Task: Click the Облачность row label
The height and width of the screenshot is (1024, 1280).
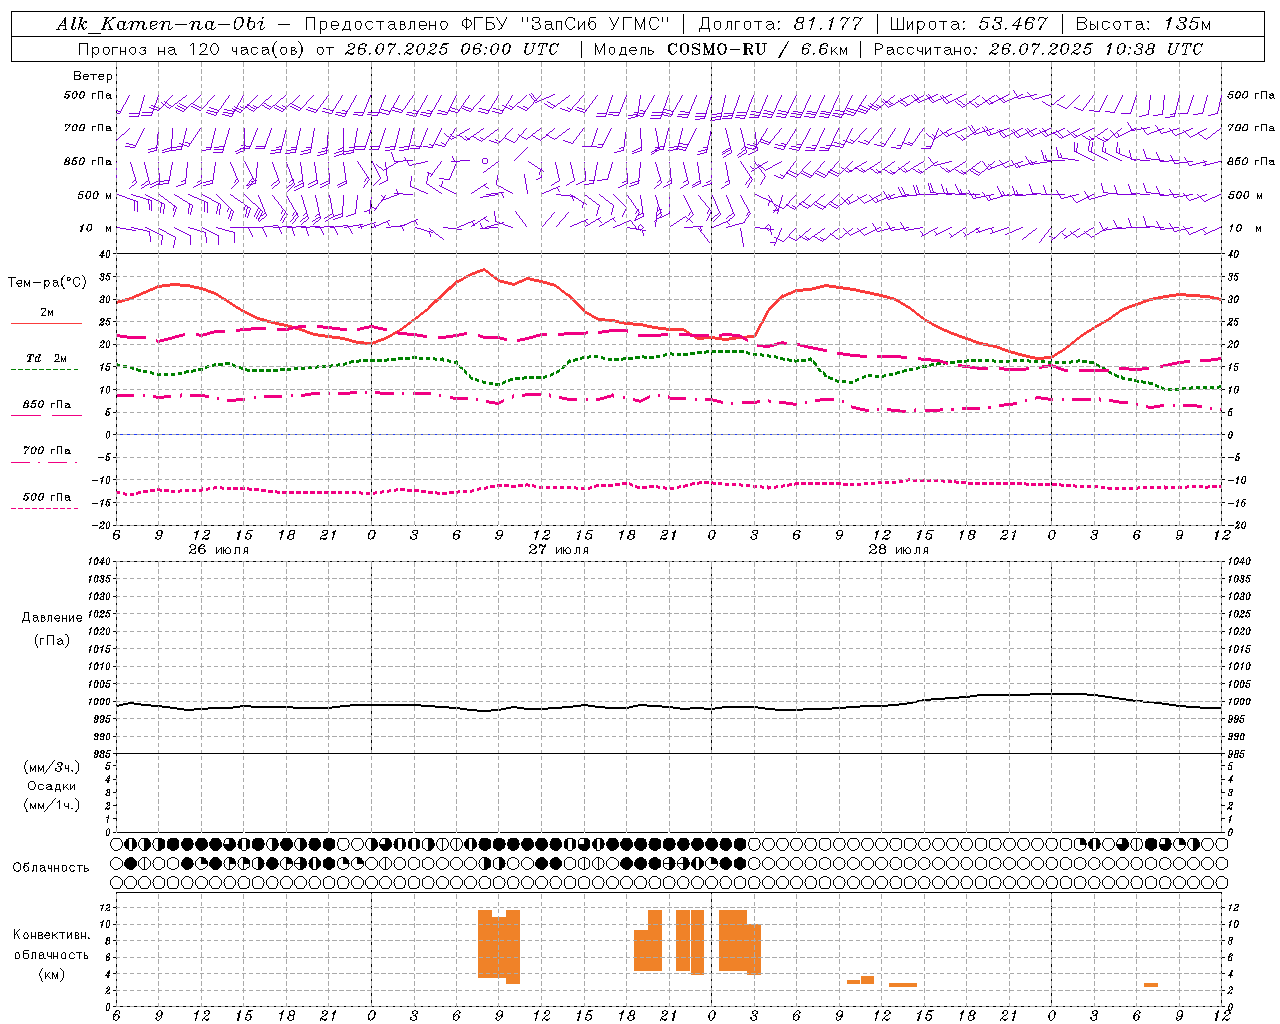Action: 51,867
